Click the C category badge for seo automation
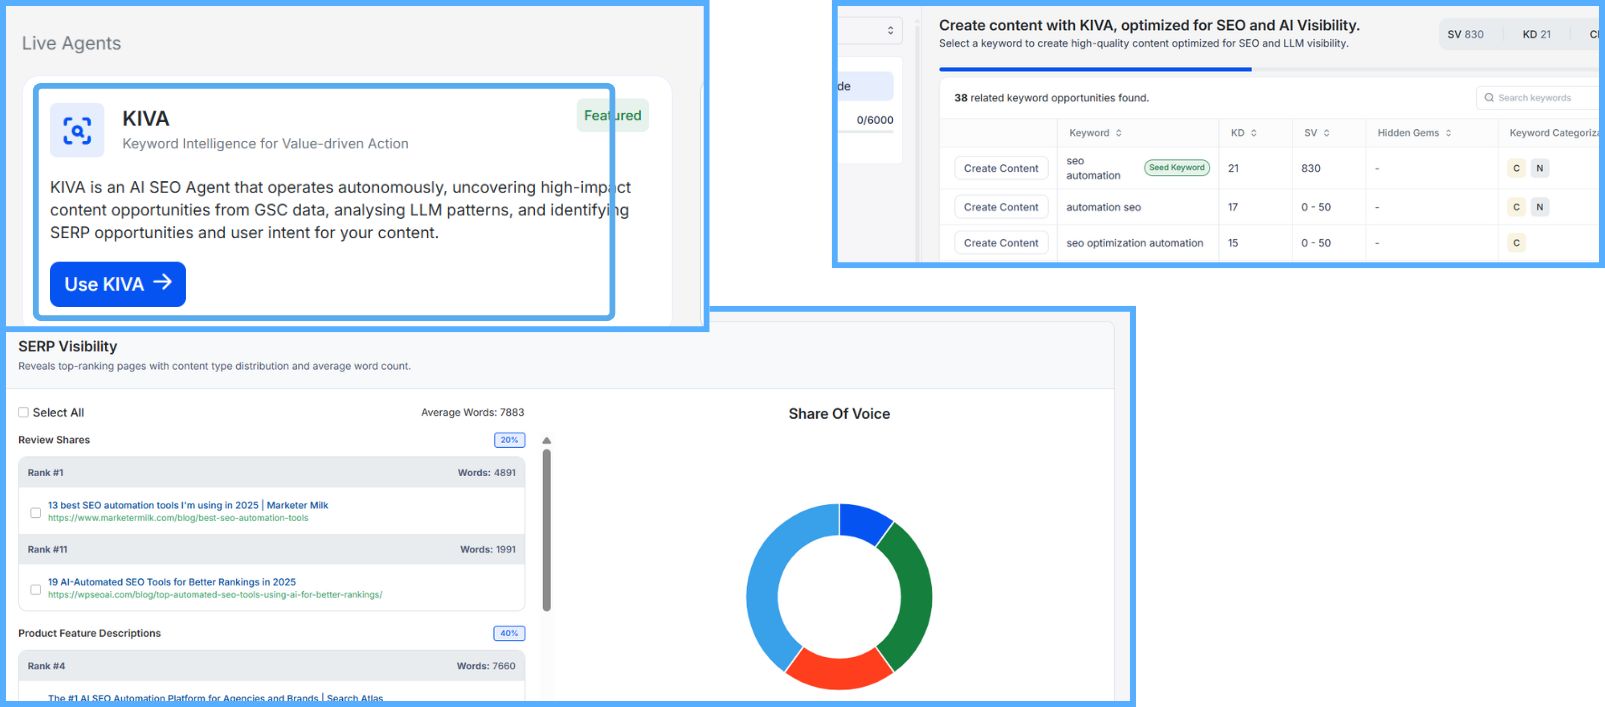Image resolution: width=1605 pixels, height=707 pixels. pos(1516,168)
